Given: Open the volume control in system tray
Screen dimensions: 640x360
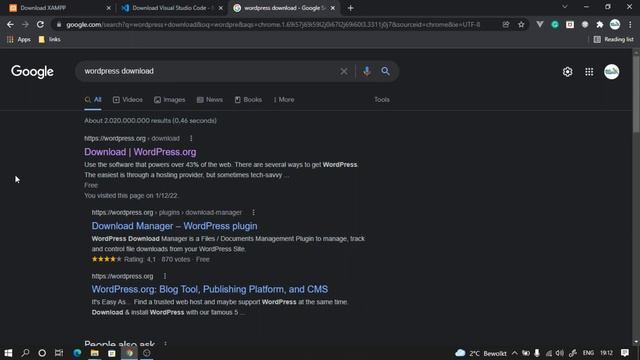Looking at the screenshot, I should pyautogui.click(x=560, y=353).
